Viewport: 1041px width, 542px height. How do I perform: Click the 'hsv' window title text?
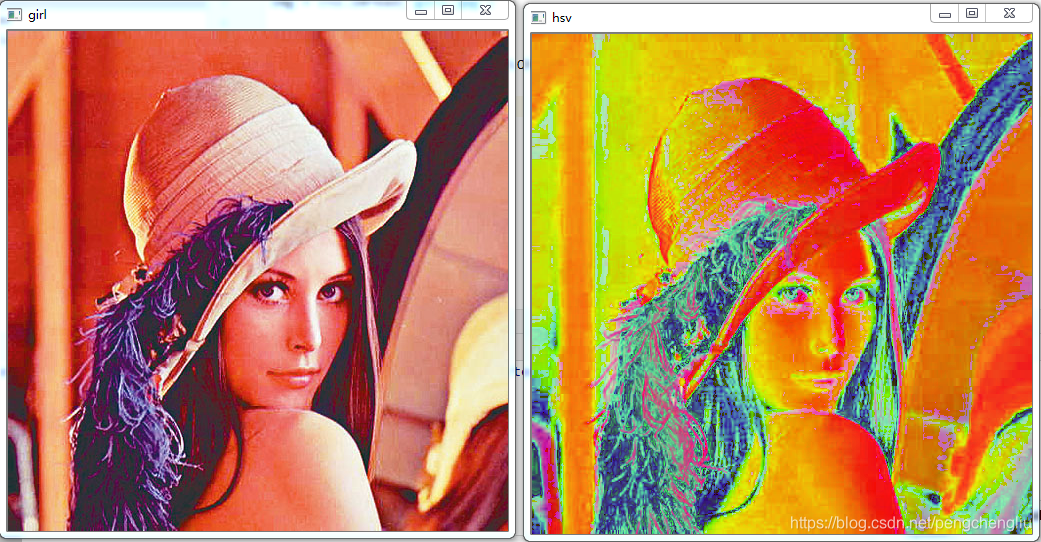pos(562,18)
